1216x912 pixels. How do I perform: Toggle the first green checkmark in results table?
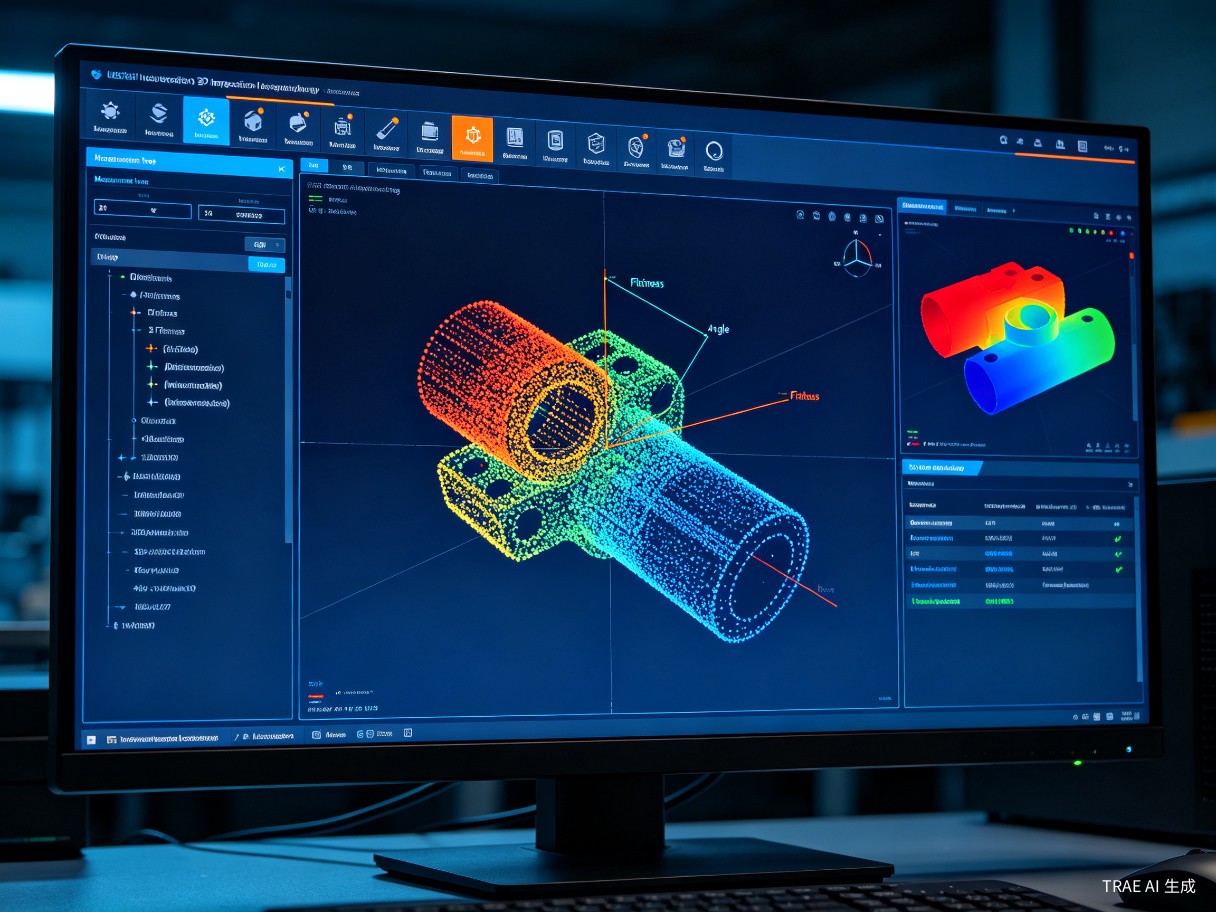pos(1117,539)
